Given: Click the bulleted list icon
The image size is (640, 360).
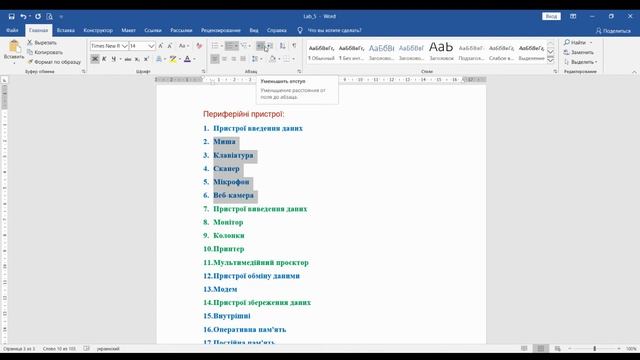Looking at the screenshot, I should click(x=215, y=46).
